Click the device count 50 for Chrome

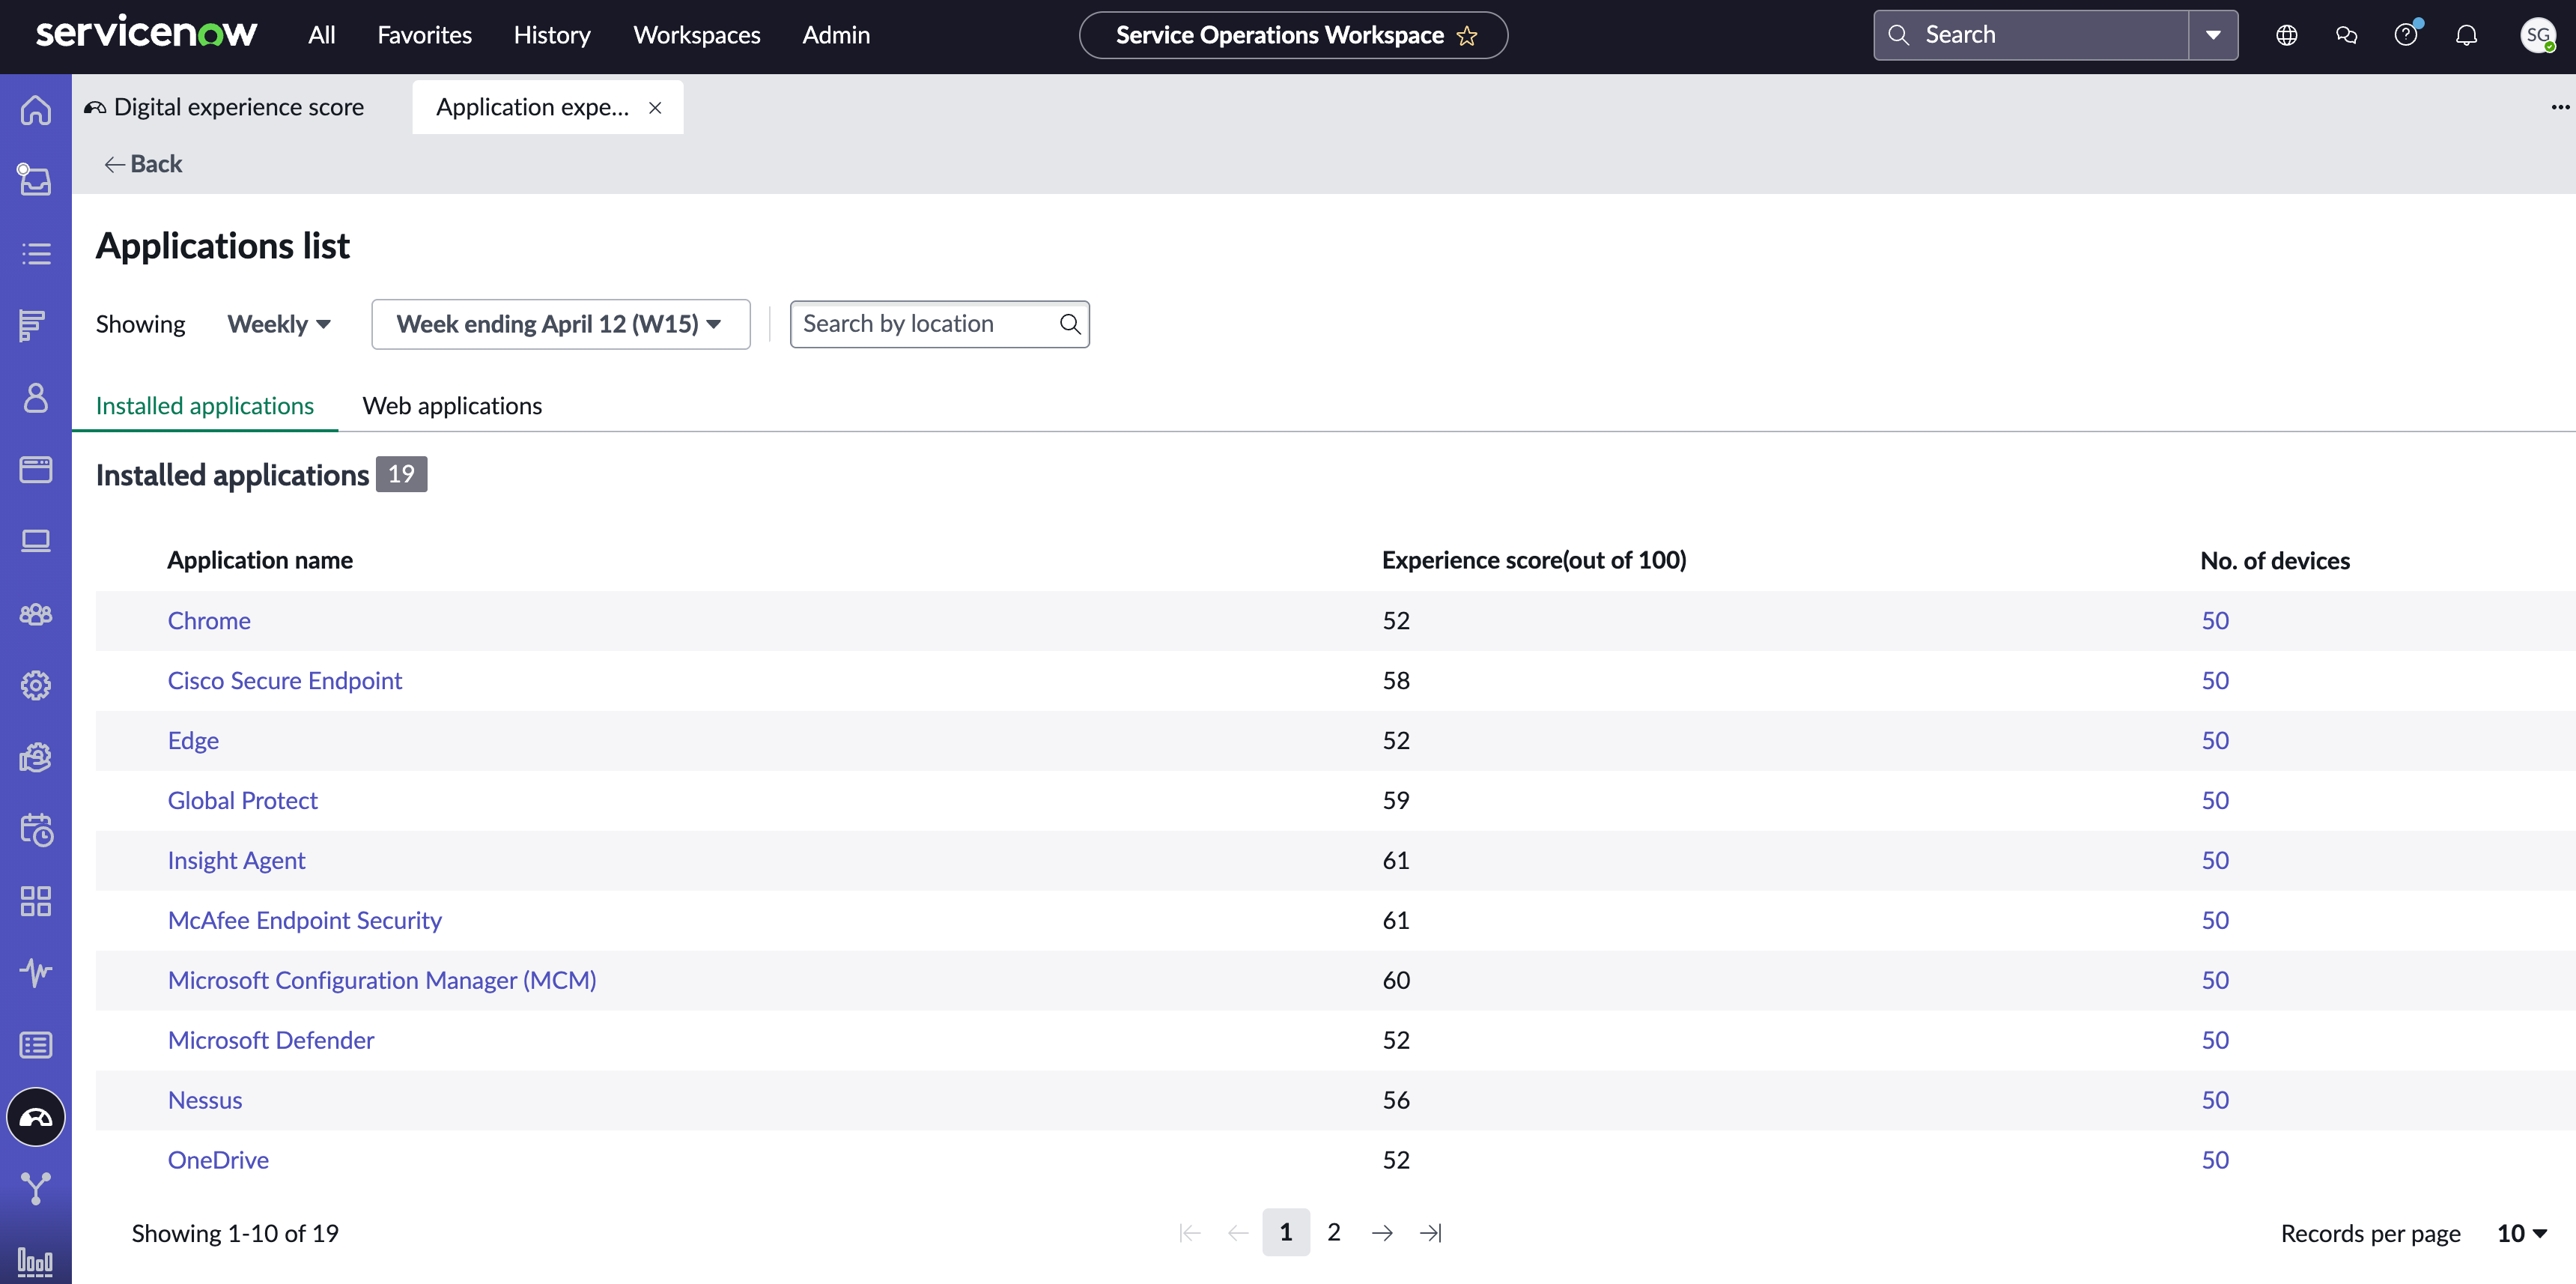point(2215,620)
